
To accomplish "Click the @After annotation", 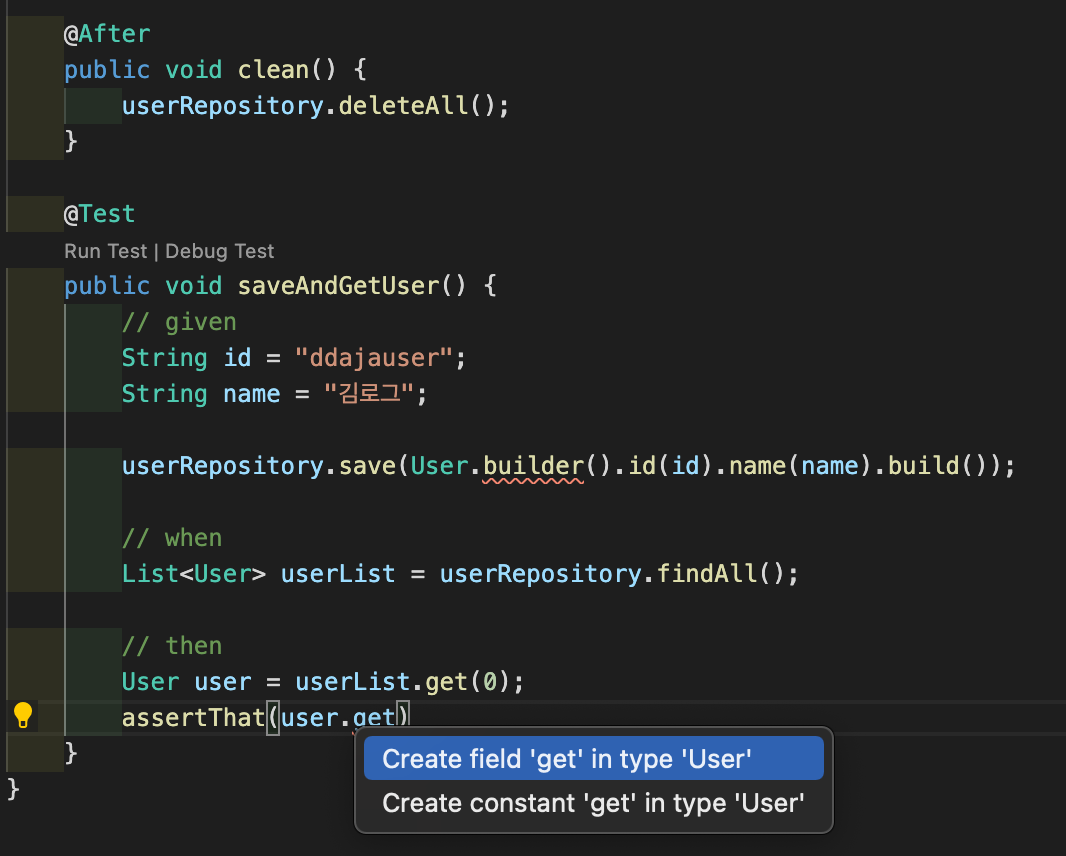I will pos(107,34).
